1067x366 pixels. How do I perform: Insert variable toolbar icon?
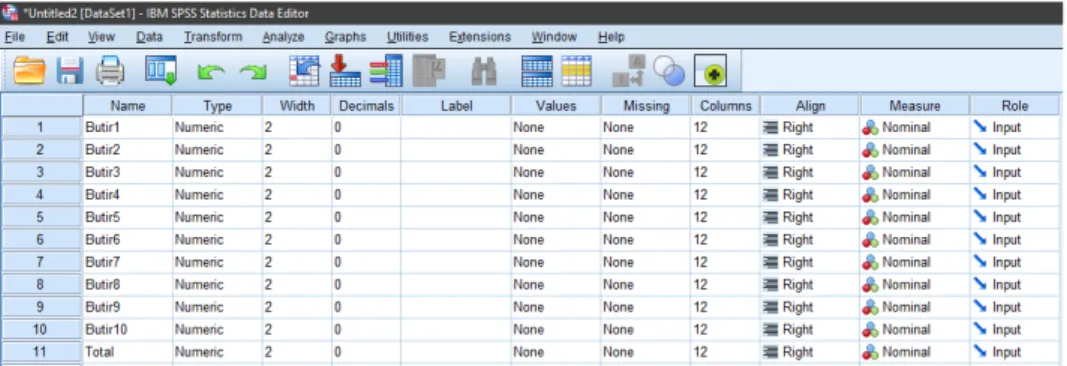click(576, 71)
